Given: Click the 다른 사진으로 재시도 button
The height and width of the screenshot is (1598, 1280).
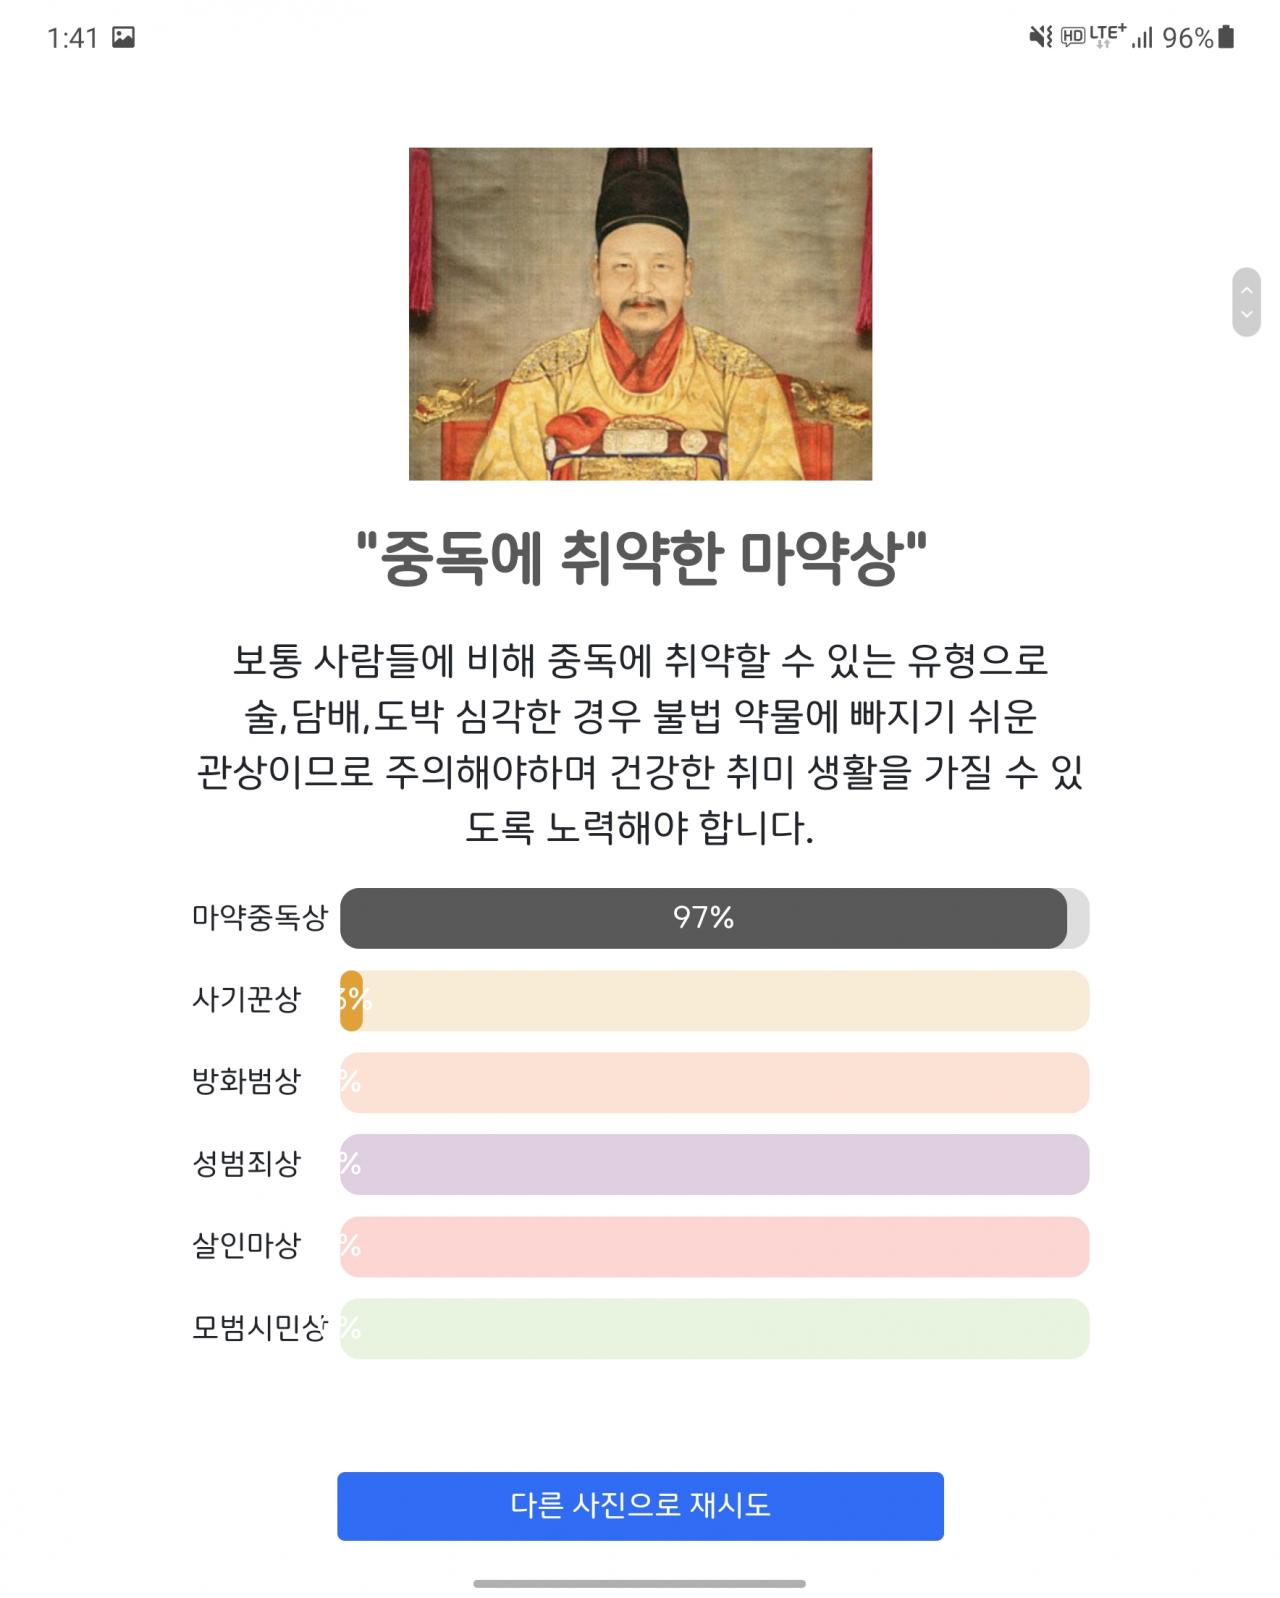Looking at the screenshot, I should coord(640,1506).
